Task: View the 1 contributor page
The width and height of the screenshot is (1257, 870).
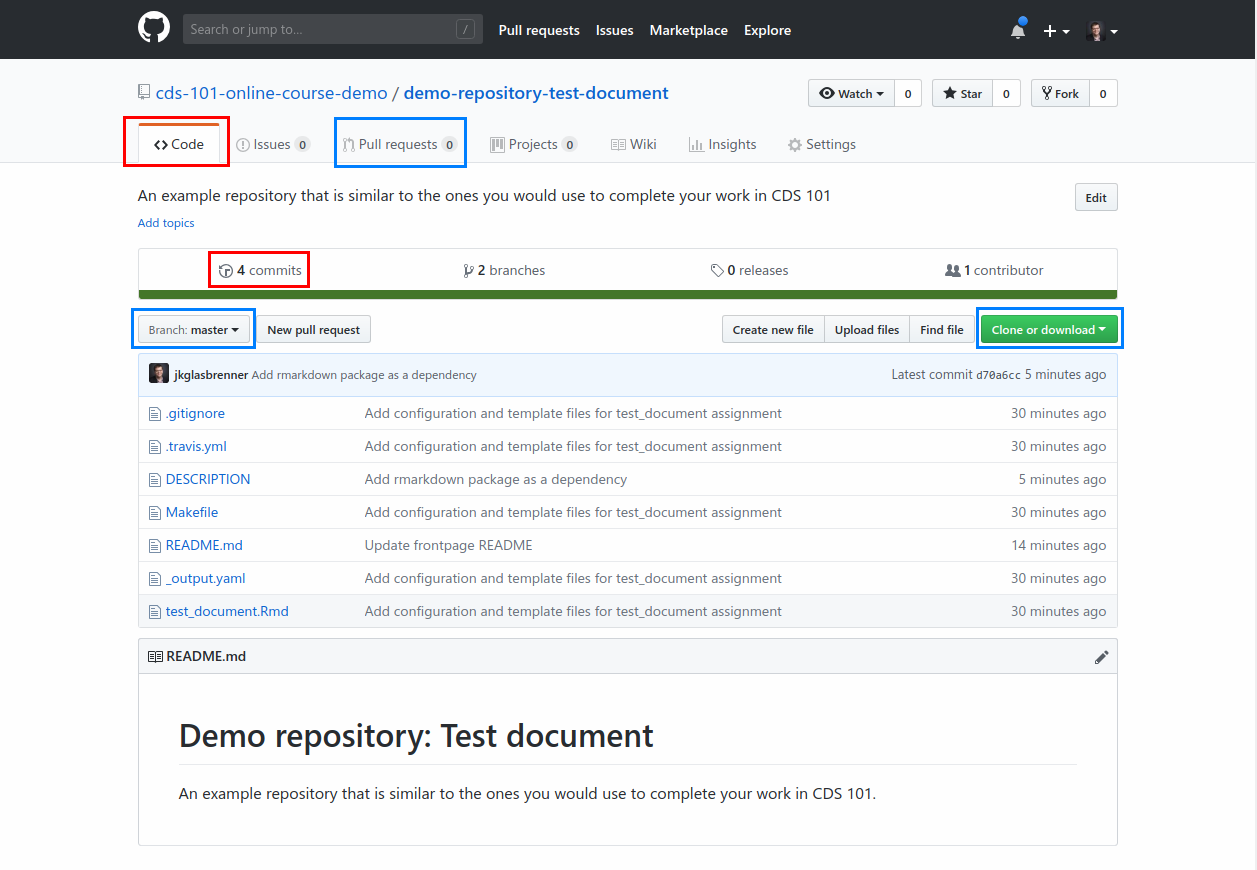Action: tap(994, 270)
